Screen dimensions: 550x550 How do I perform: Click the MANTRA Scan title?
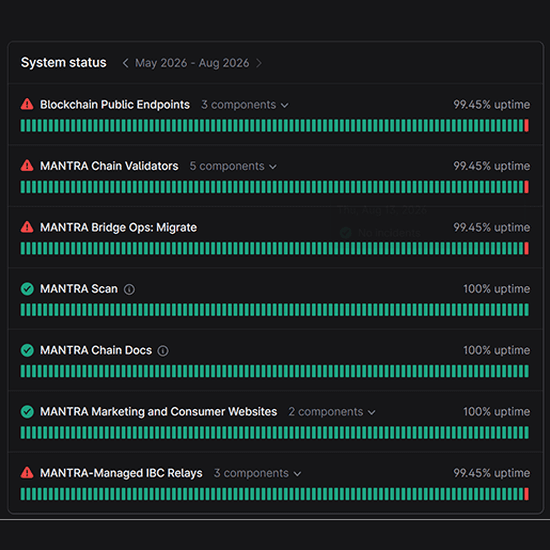click(79, 289)
